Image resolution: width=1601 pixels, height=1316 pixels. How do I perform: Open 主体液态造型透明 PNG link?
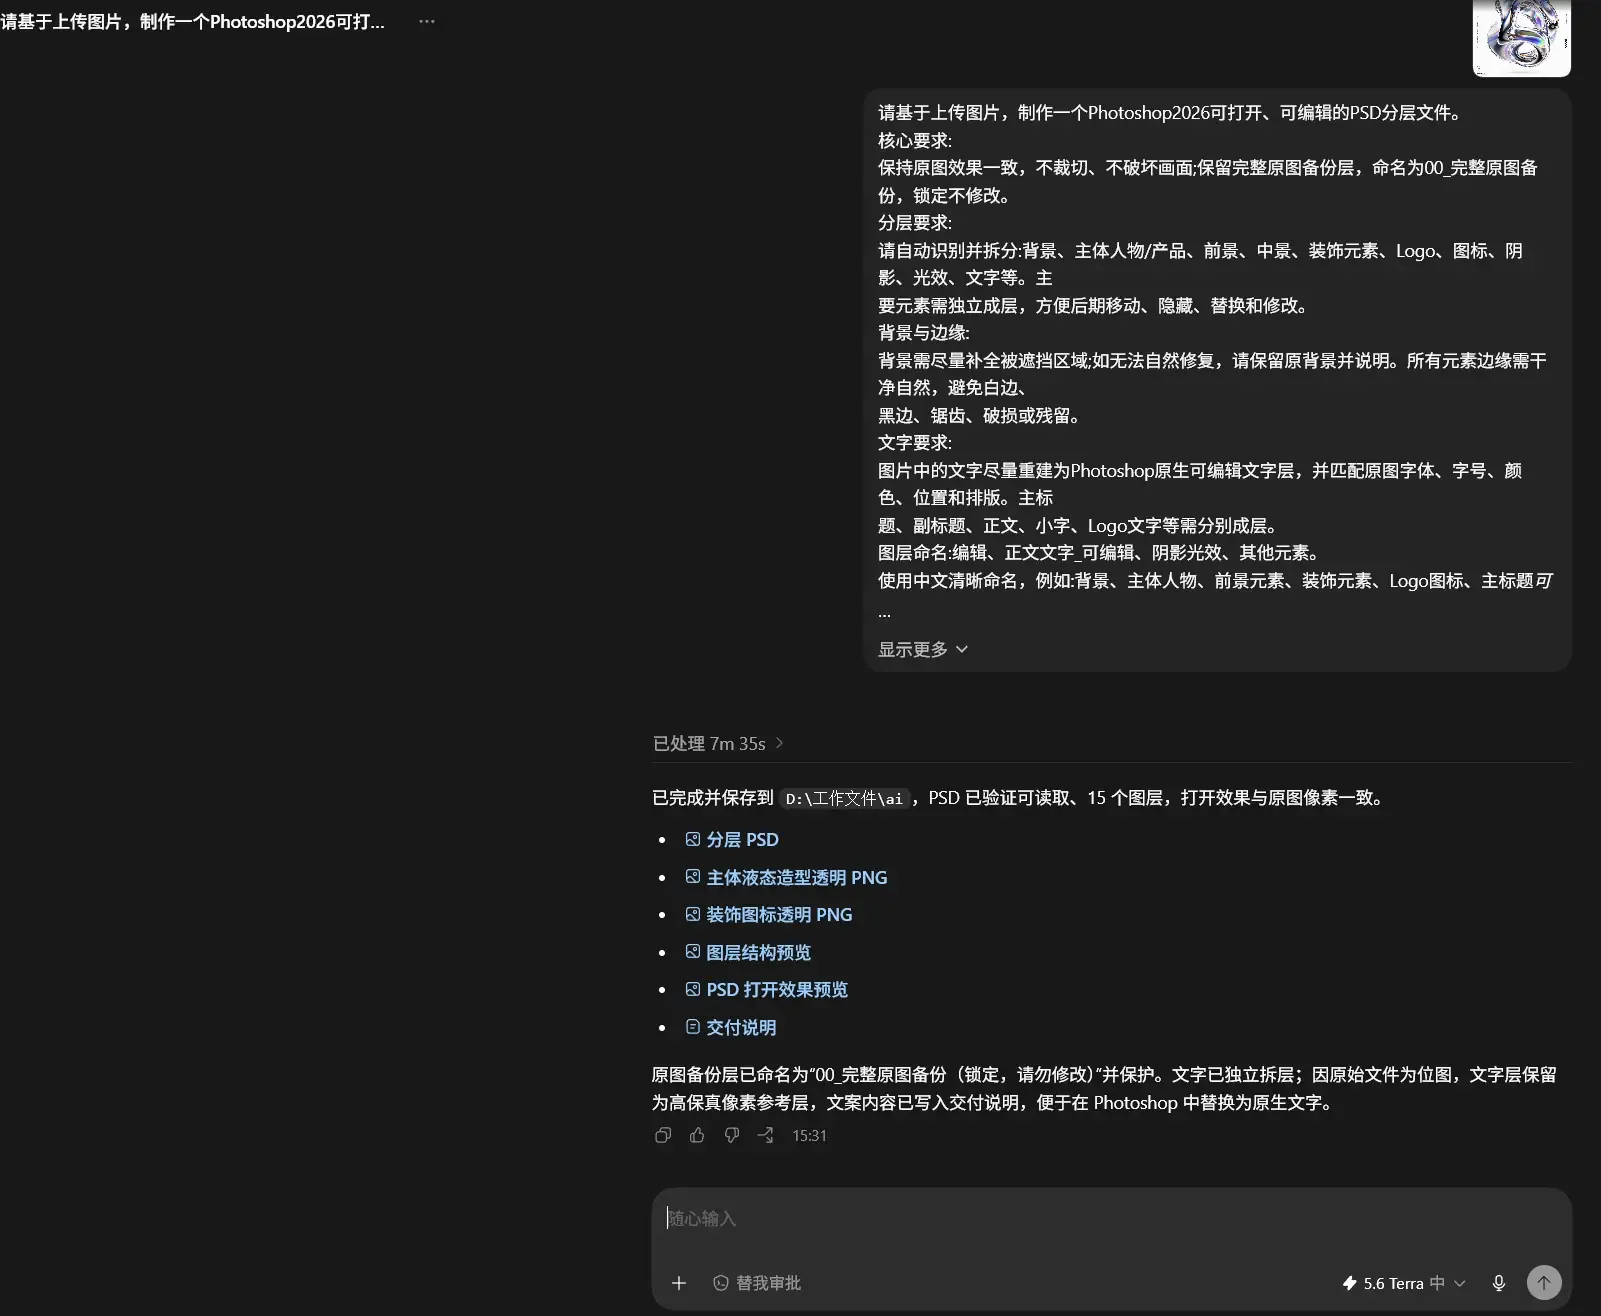(797, 877)
